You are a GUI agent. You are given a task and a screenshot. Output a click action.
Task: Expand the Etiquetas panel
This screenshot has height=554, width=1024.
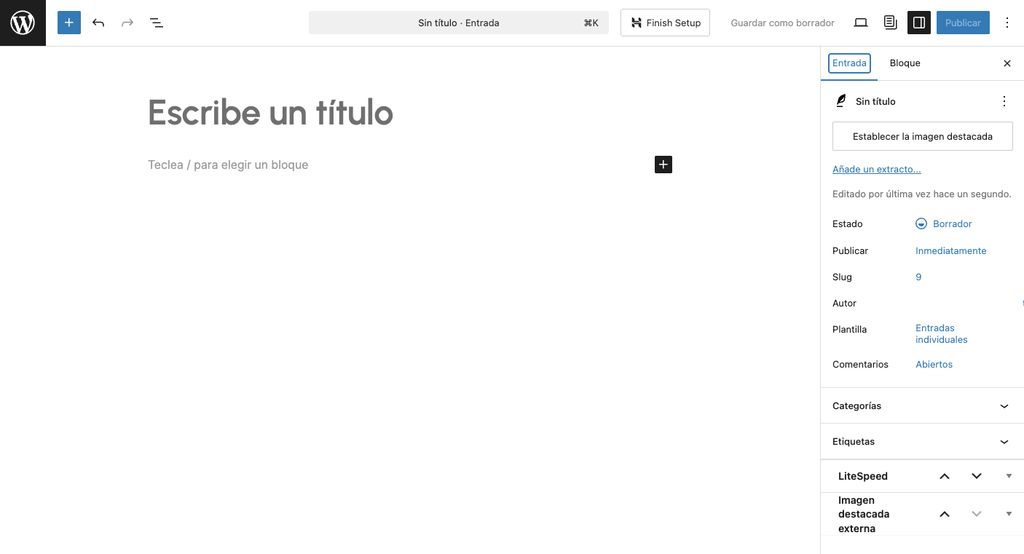coord(922,442)
